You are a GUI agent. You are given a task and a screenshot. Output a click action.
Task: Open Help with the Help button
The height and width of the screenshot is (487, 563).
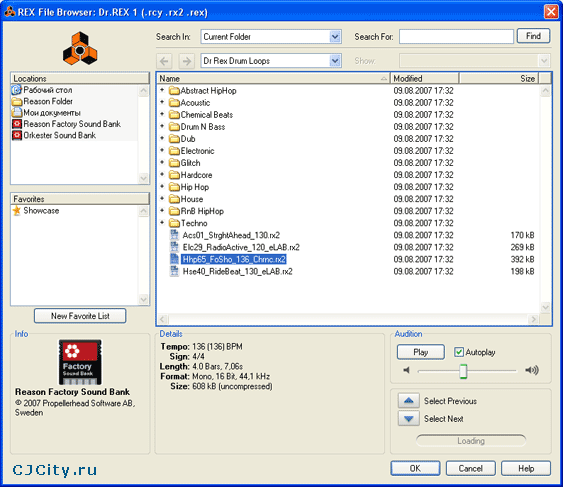click(x=526, y=468)
